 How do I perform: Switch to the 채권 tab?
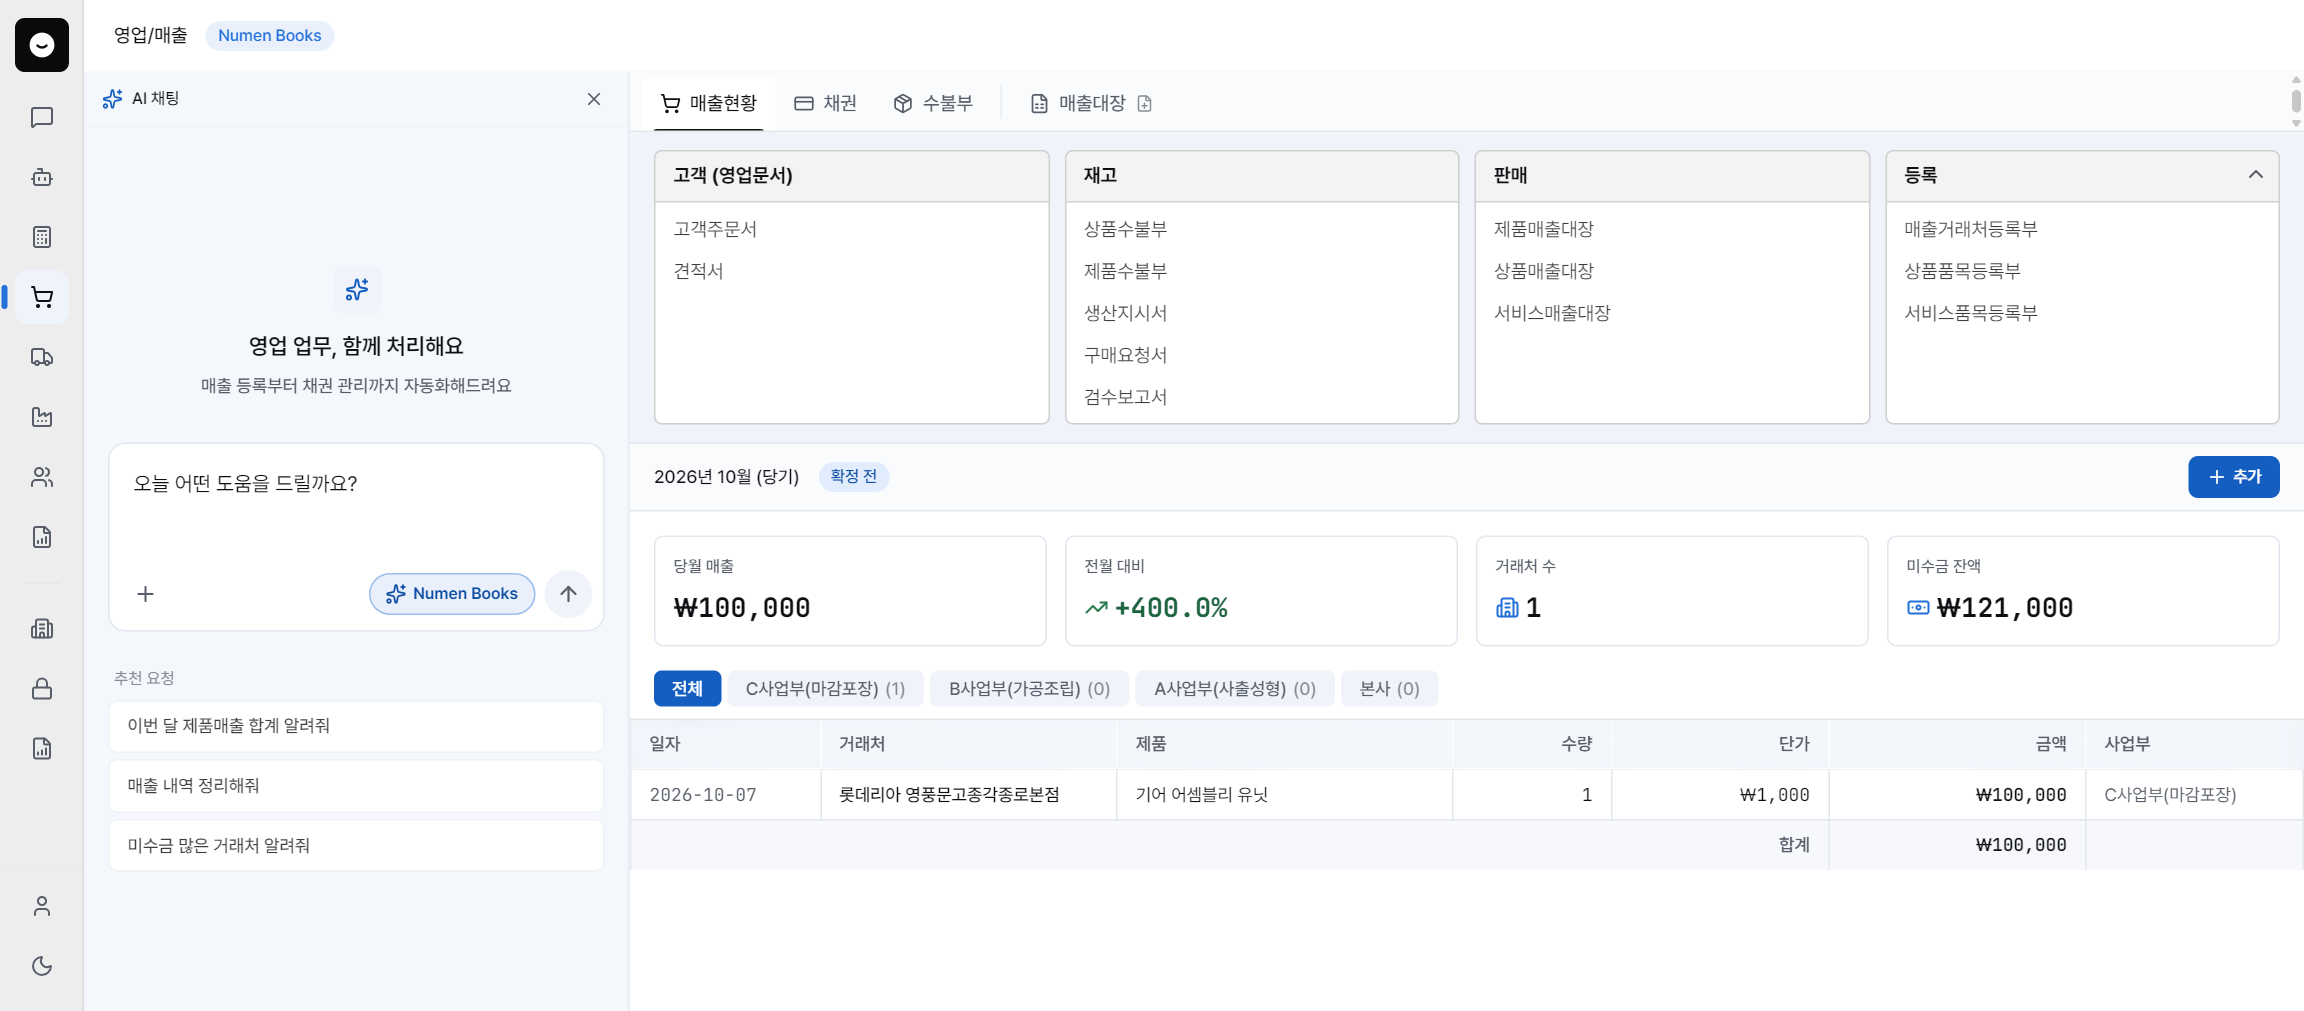(825, 103)
